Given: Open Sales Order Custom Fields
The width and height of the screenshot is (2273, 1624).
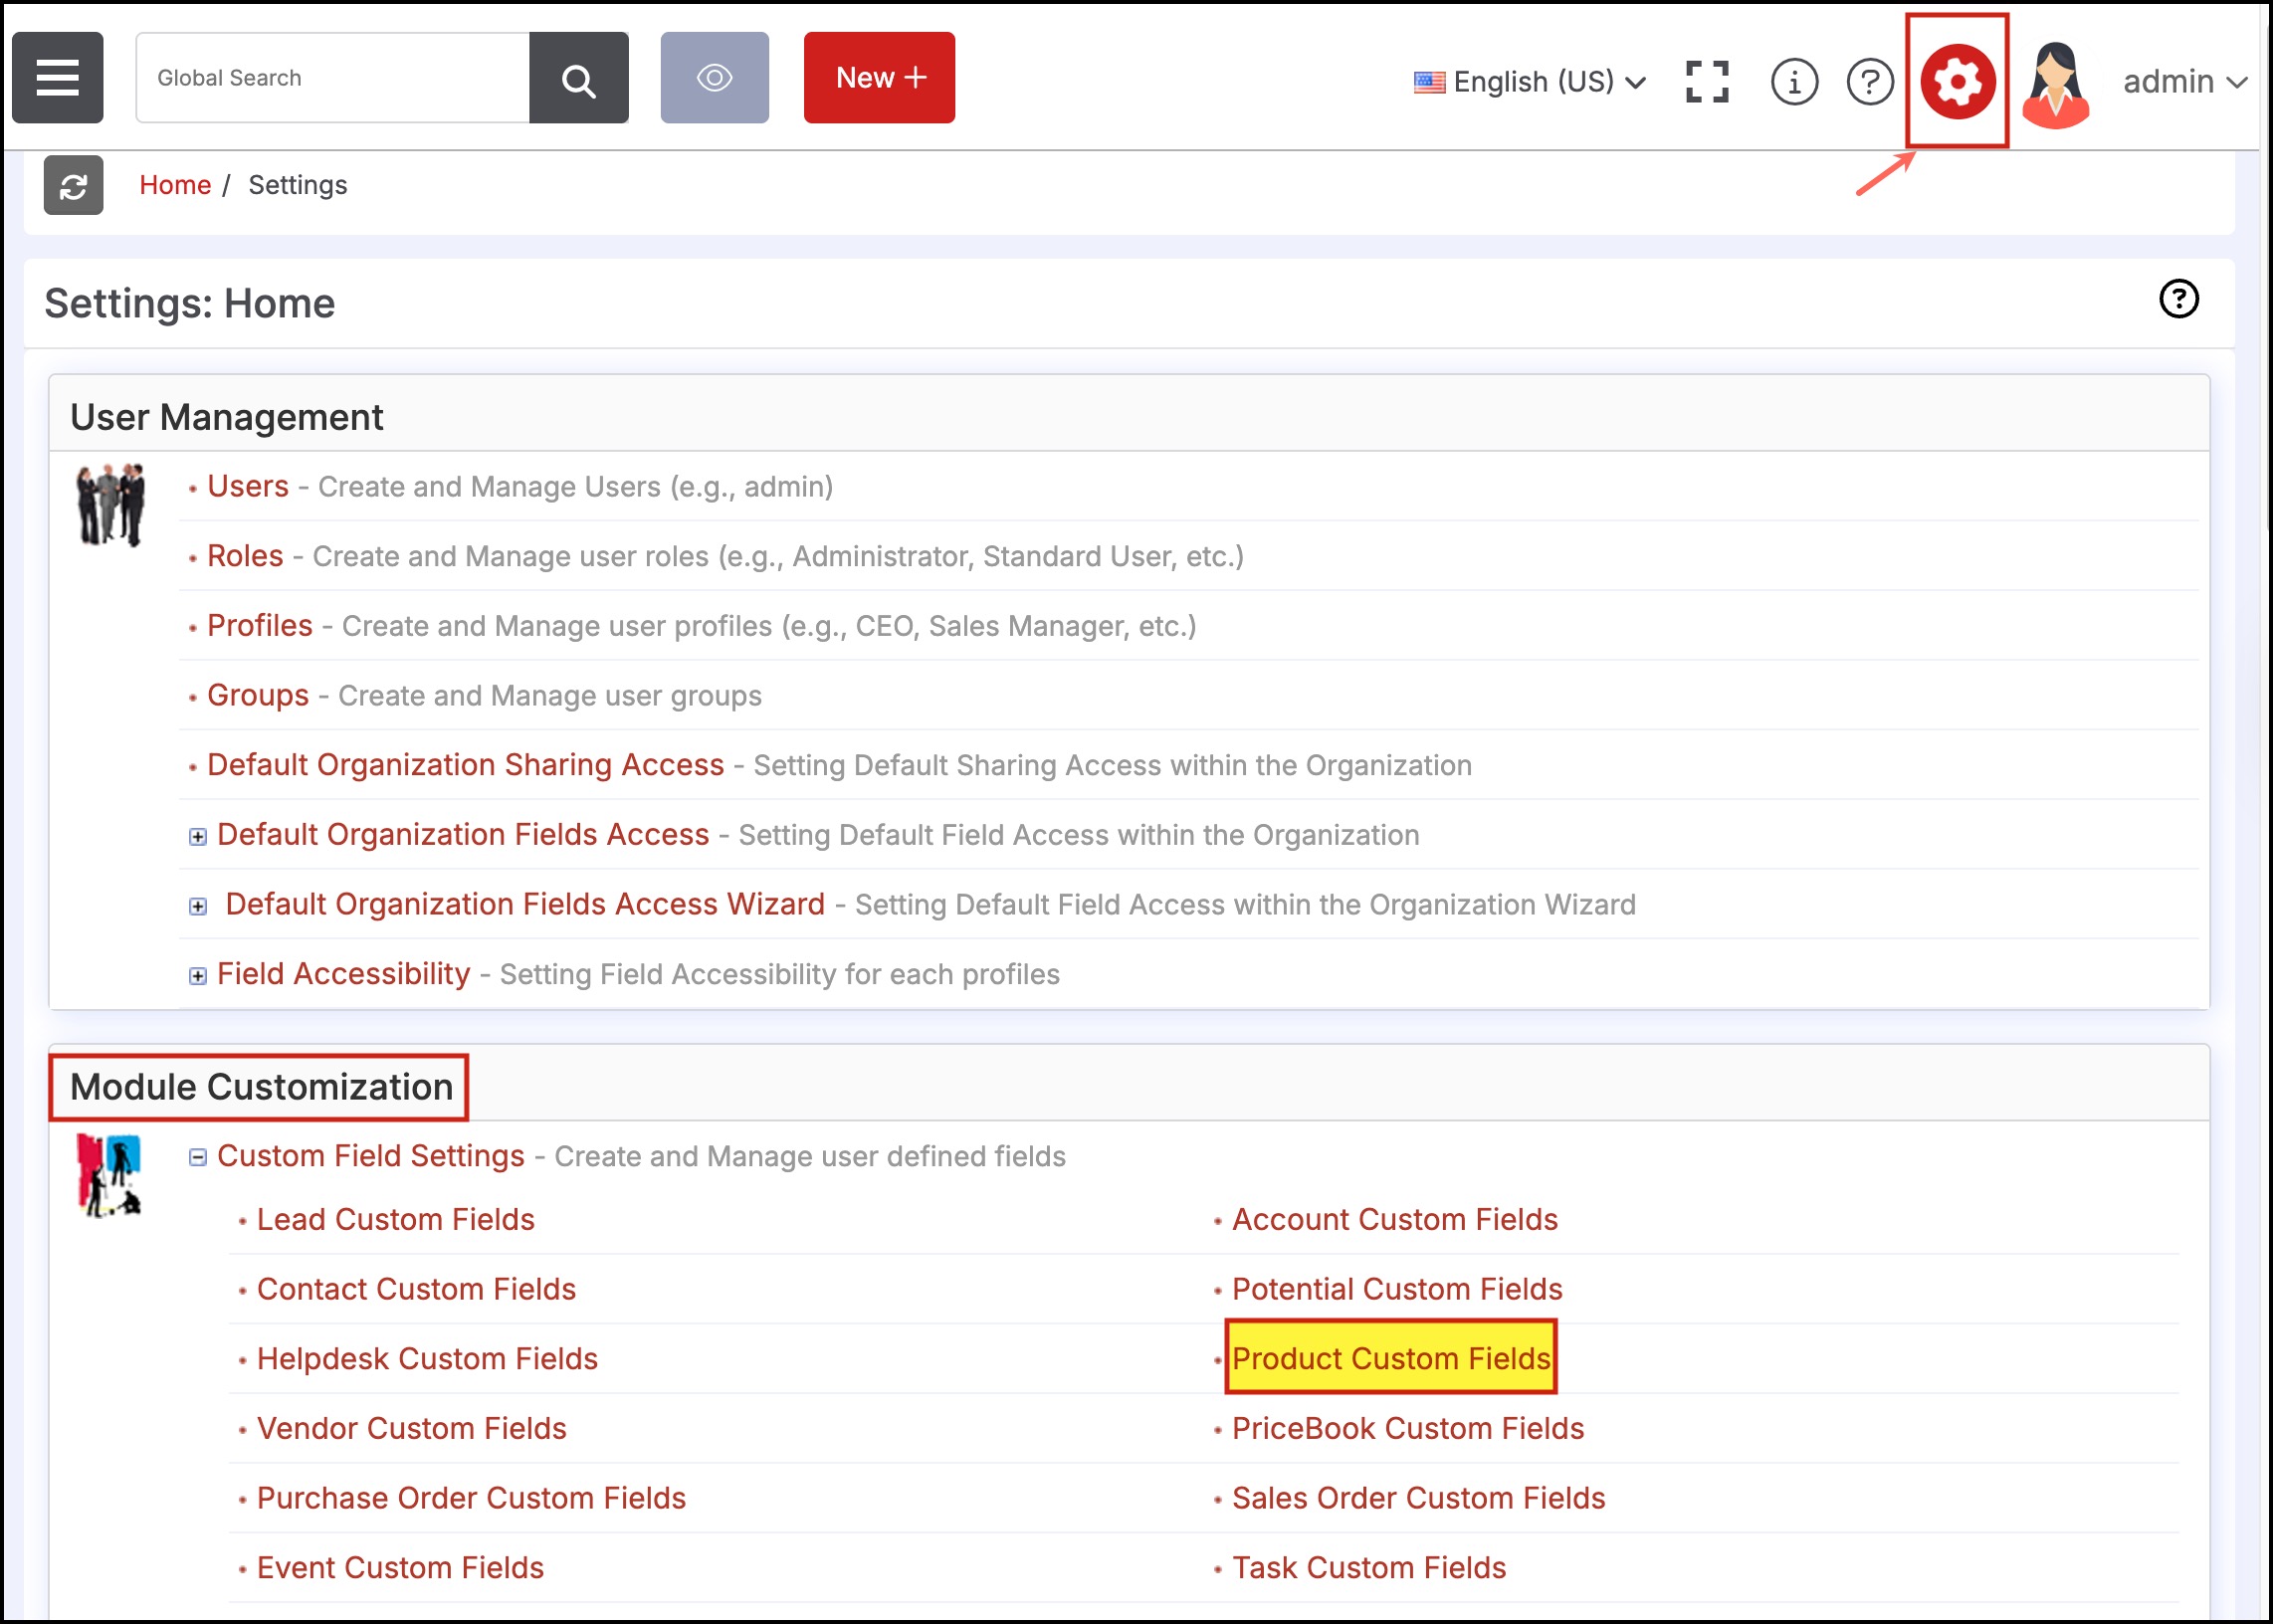Looking at the screenshot, I should click(1418, 1499).
